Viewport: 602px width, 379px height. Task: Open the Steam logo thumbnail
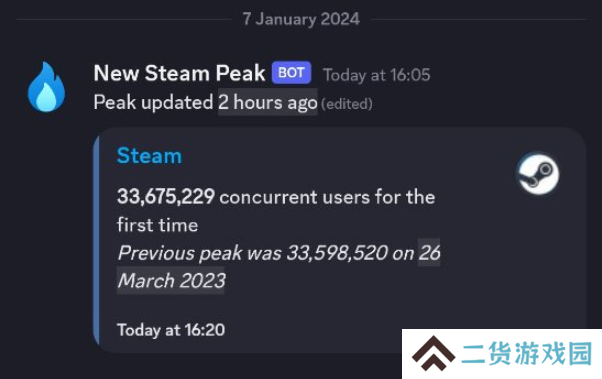click(538, 174)
